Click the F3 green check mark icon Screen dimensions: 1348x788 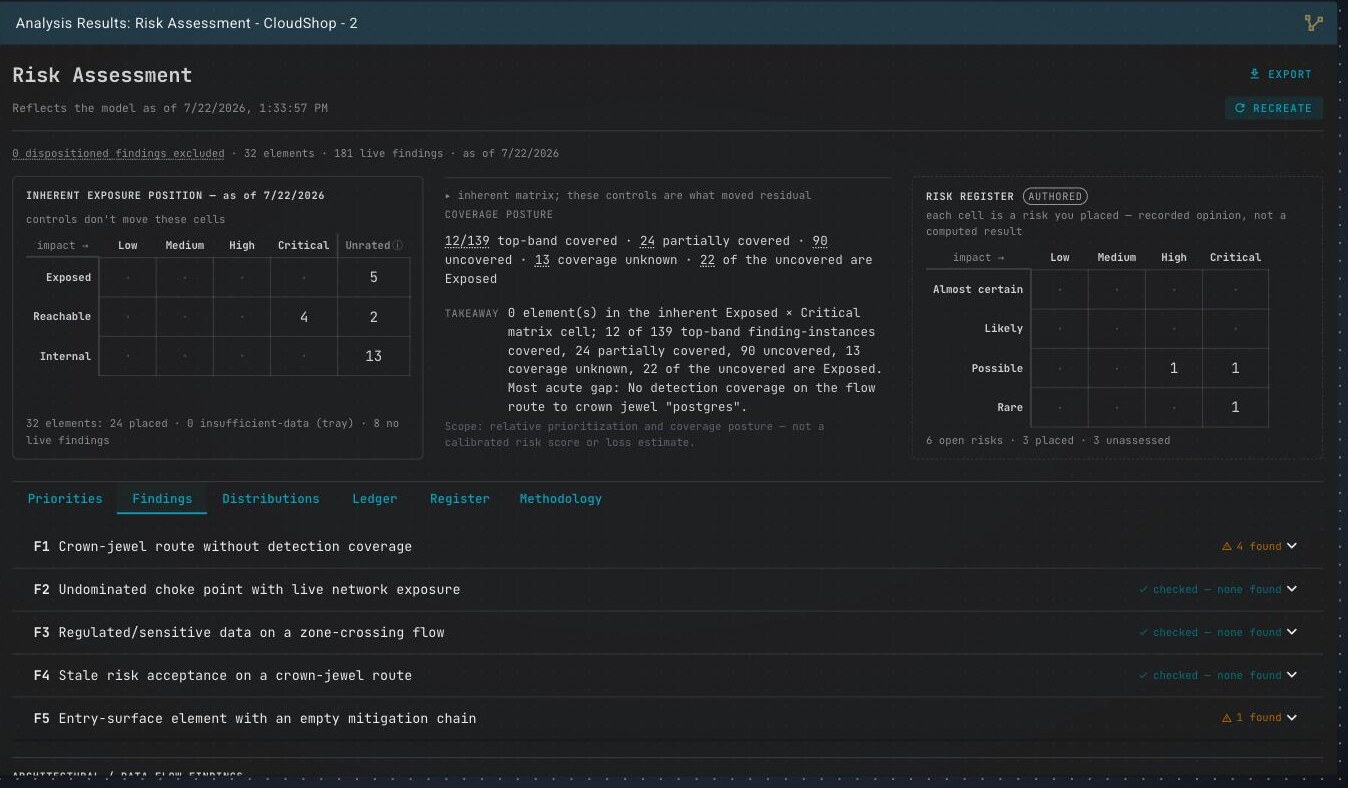[1143, 633]
